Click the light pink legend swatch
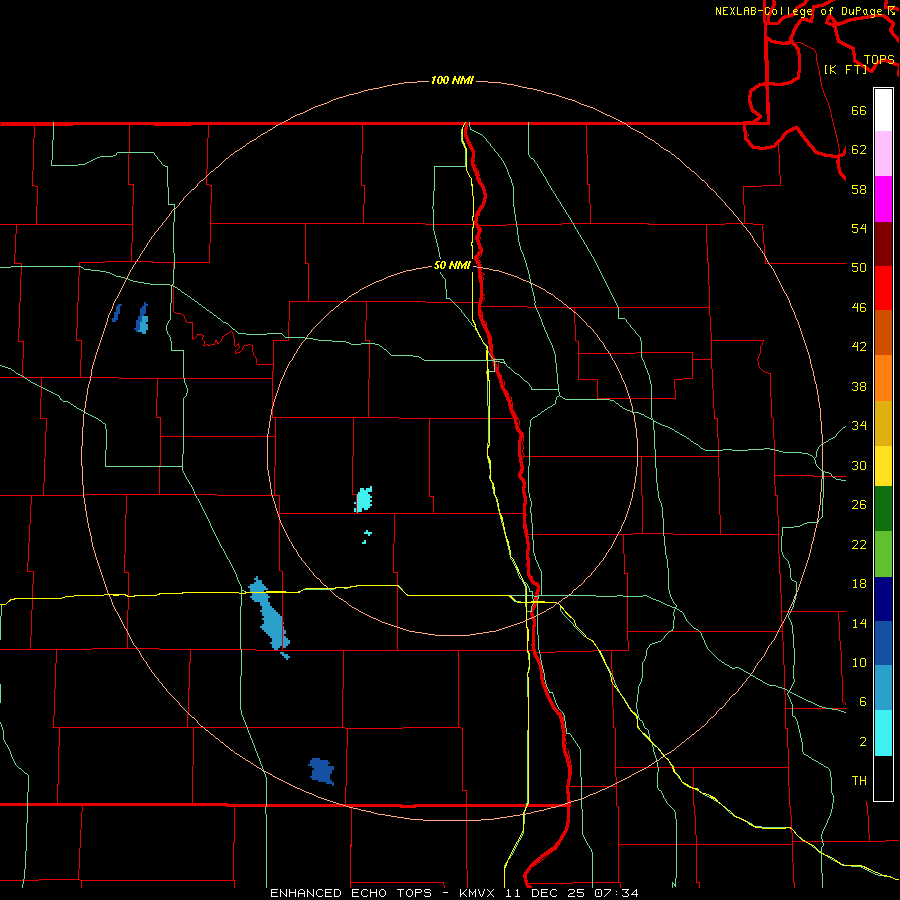The width and height of the screenshot is (900, 900). (x=883, y=154)
